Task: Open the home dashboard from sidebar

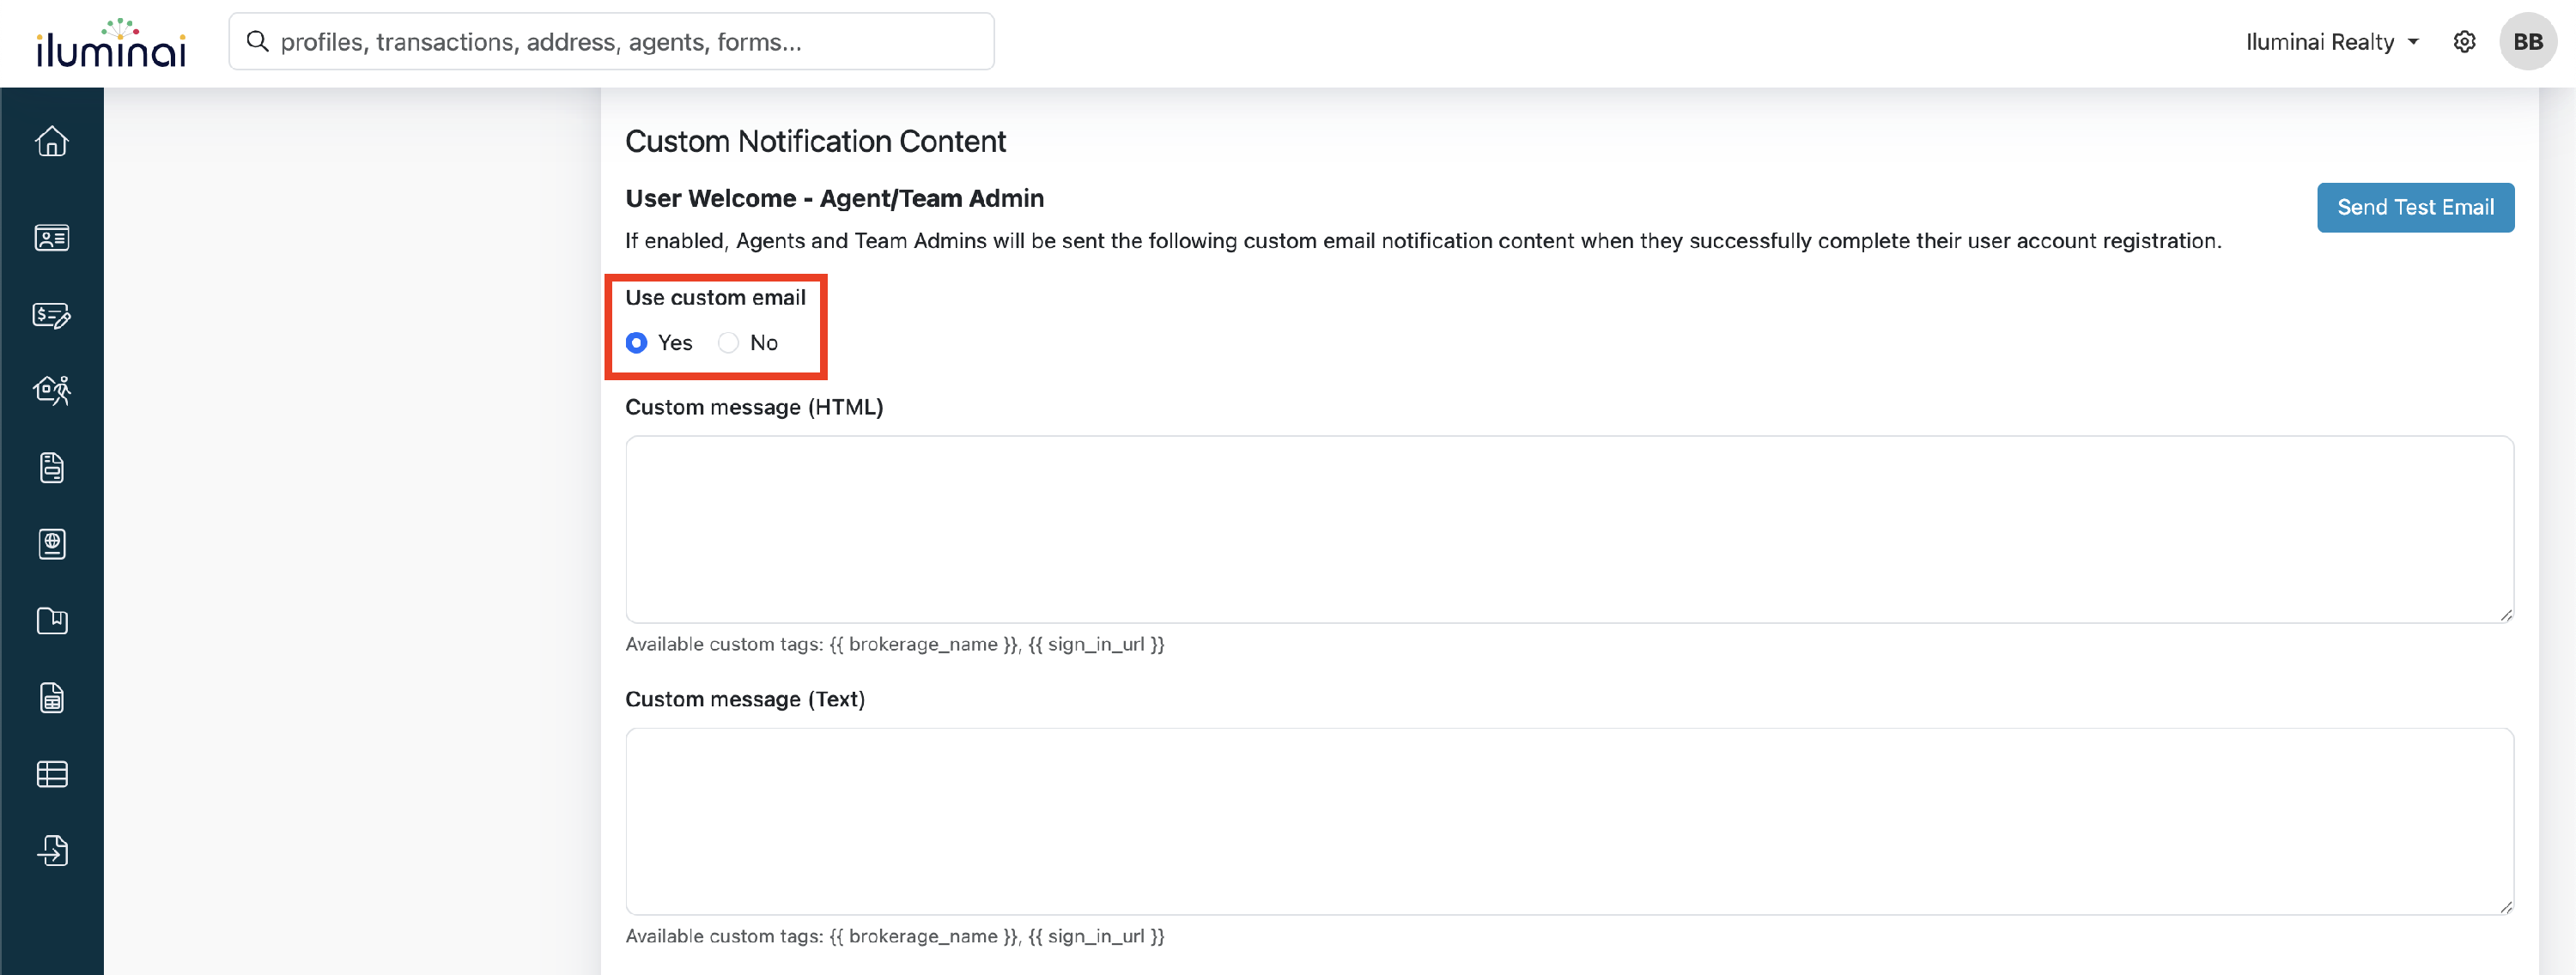Action: [x=52, y=142]
